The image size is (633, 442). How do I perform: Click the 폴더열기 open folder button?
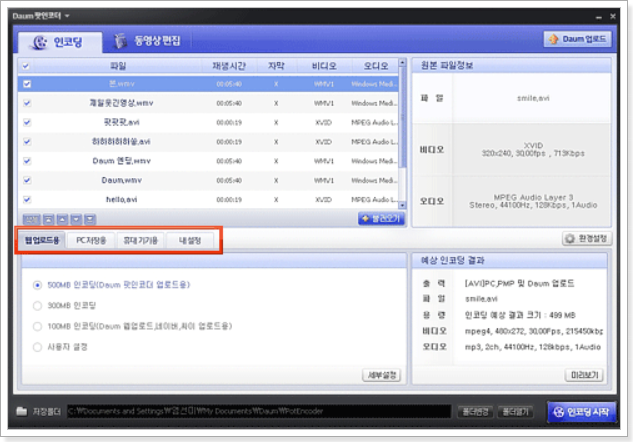coord(516,412)
